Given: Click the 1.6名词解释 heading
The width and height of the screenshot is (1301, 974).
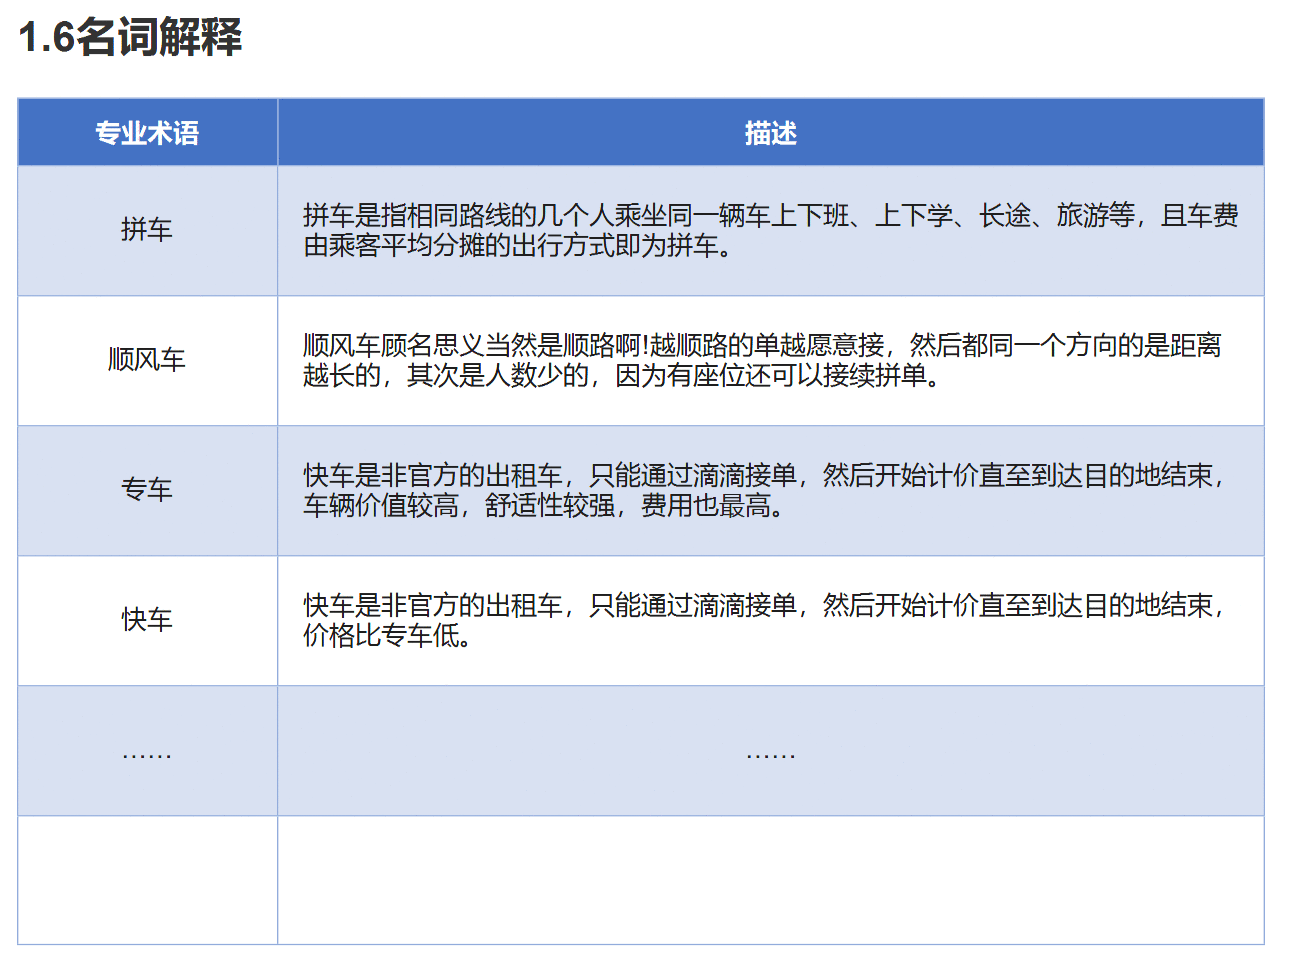Looking at the screenshot, I should coord(130,37).
